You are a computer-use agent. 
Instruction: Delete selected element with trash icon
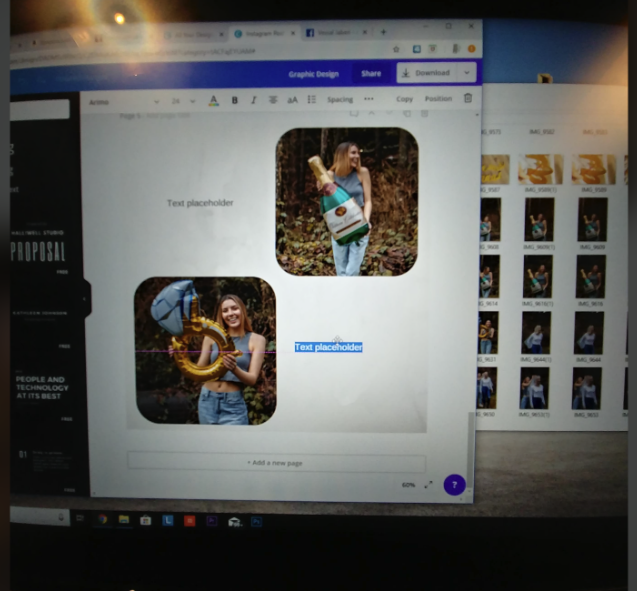(x=468, y=98)
